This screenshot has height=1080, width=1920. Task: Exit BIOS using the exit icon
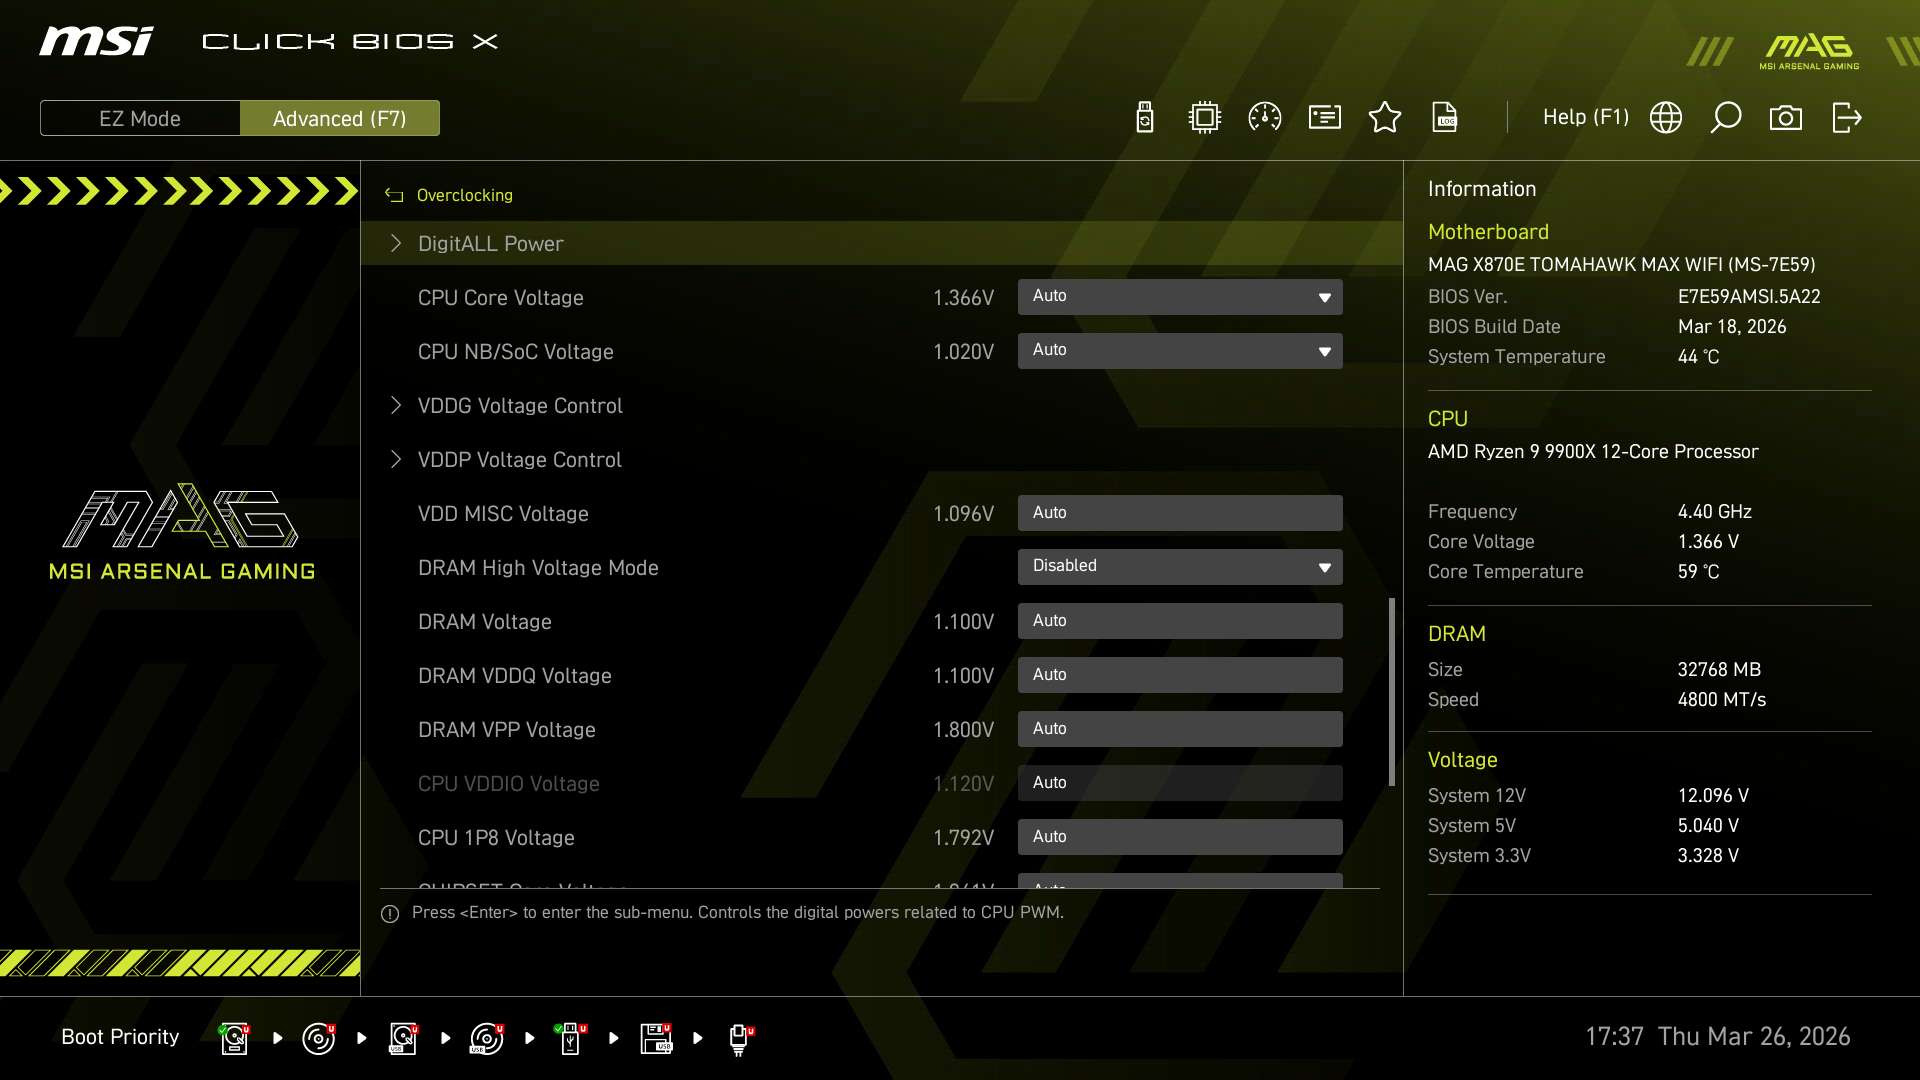(x=1846, y=117)
